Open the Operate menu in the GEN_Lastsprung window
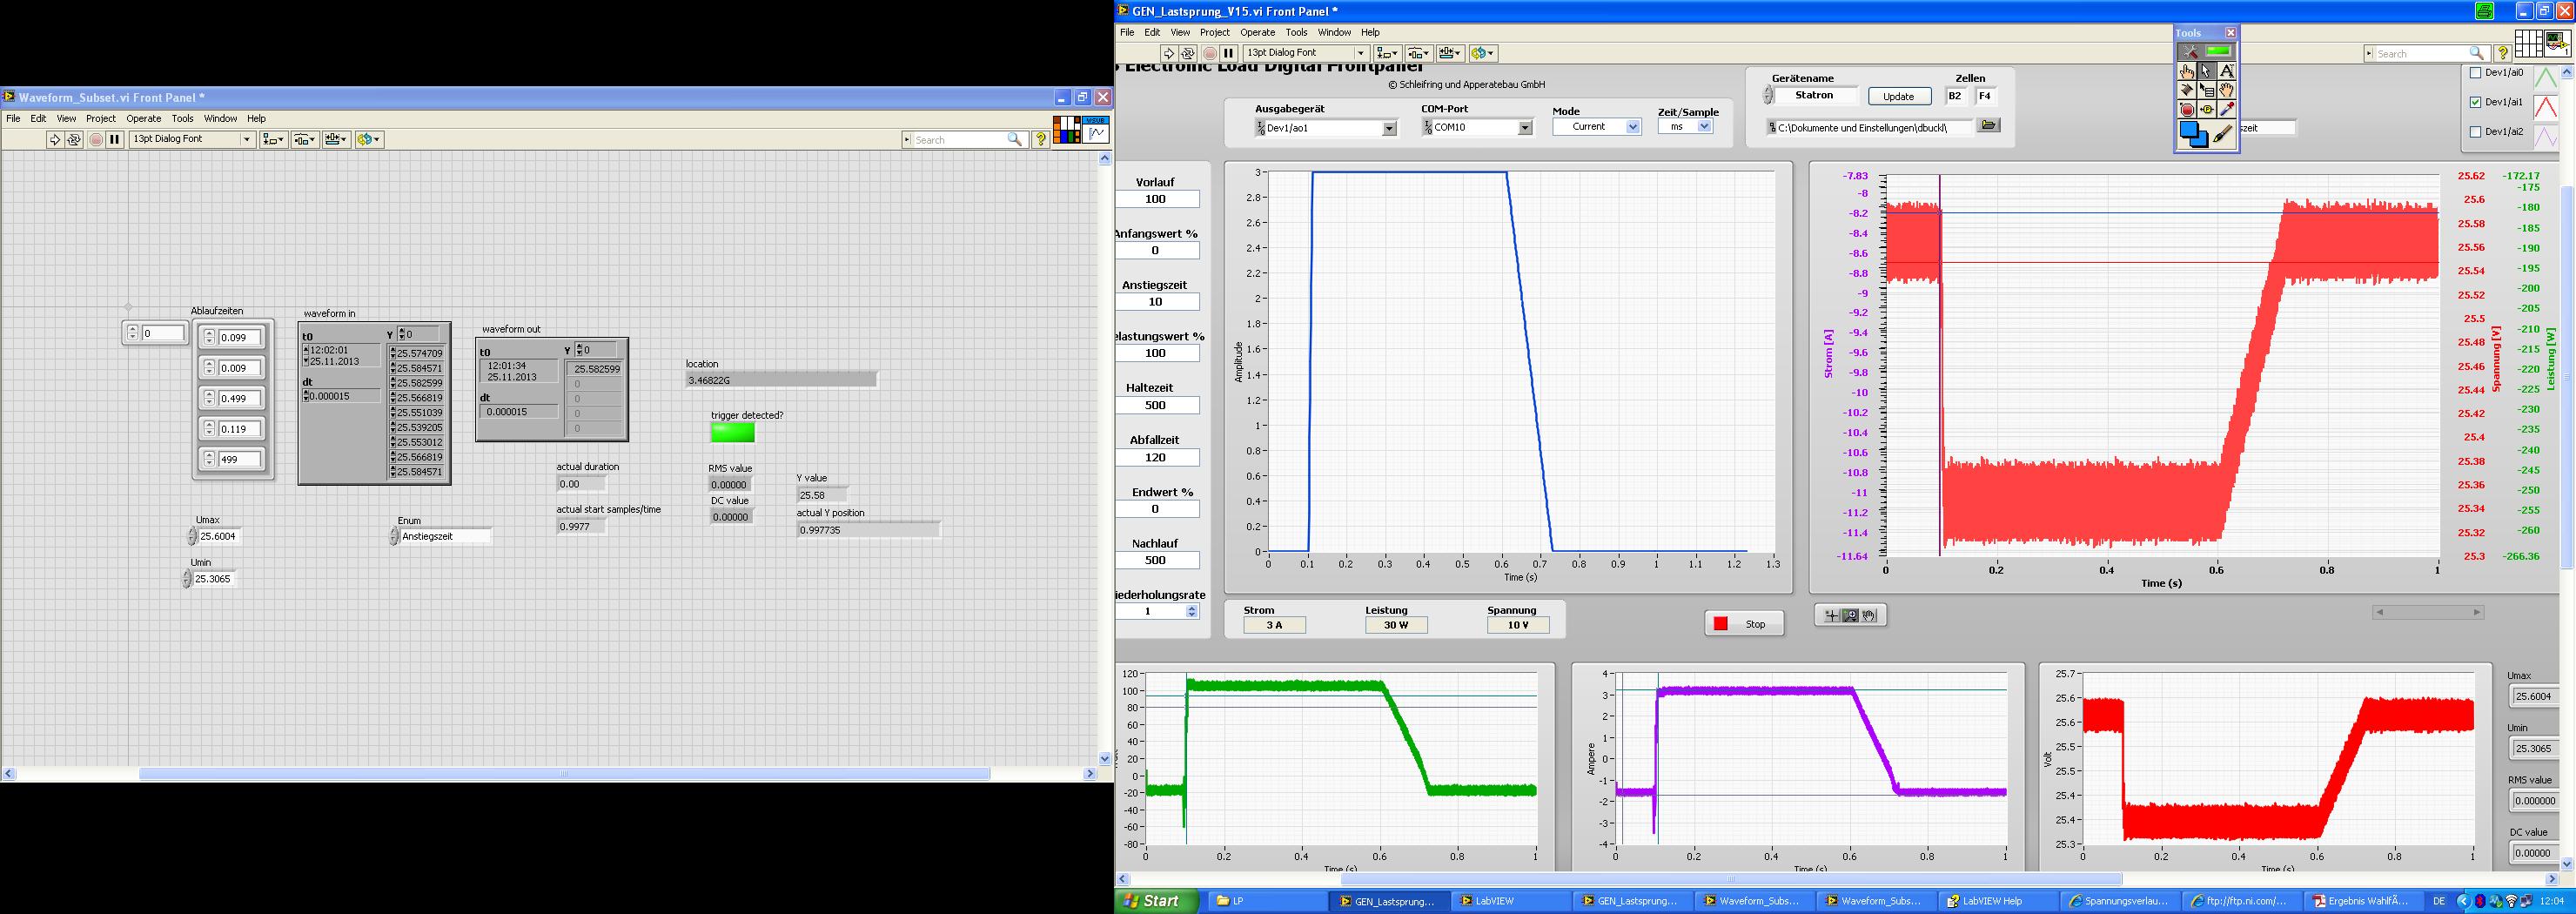The image size is (2576, 914). [x=1257, y=32]
